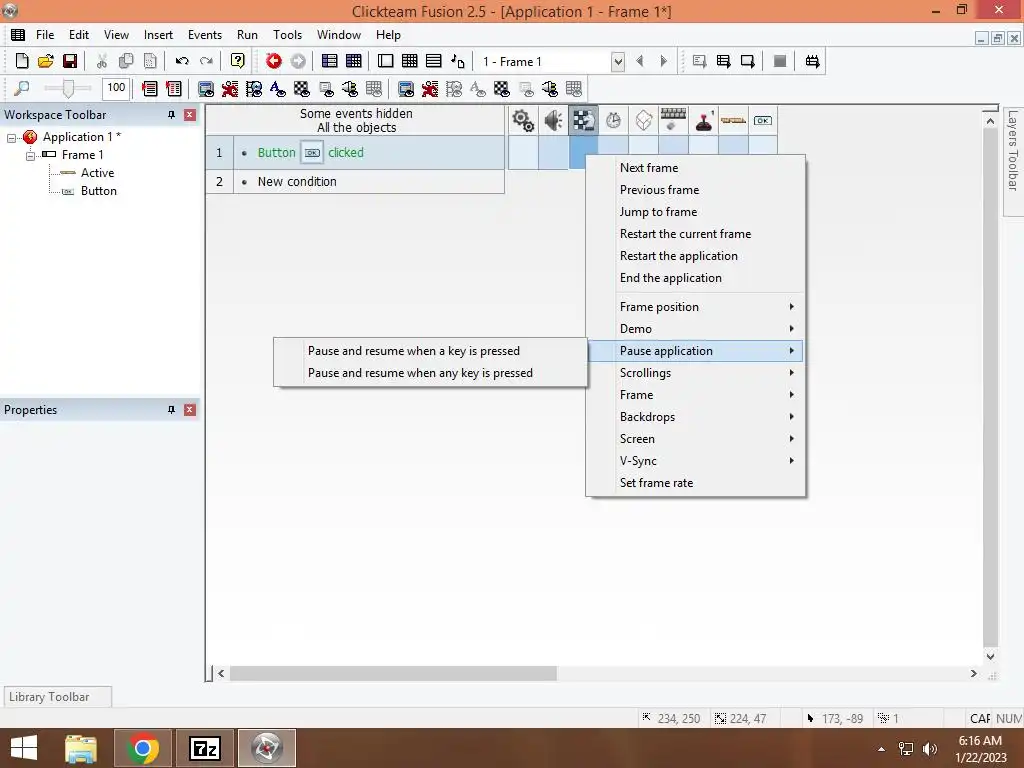Go to the previous frame arrow
Screen dimensions: 1024x768
[640, 61]
